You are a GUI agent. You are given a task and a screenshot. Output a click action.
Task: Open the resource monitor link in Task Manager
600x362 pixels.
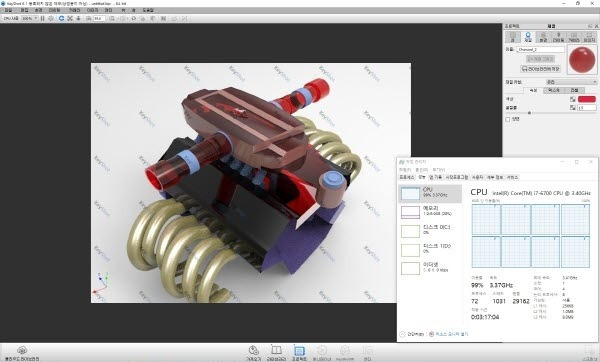pos(451,334)
